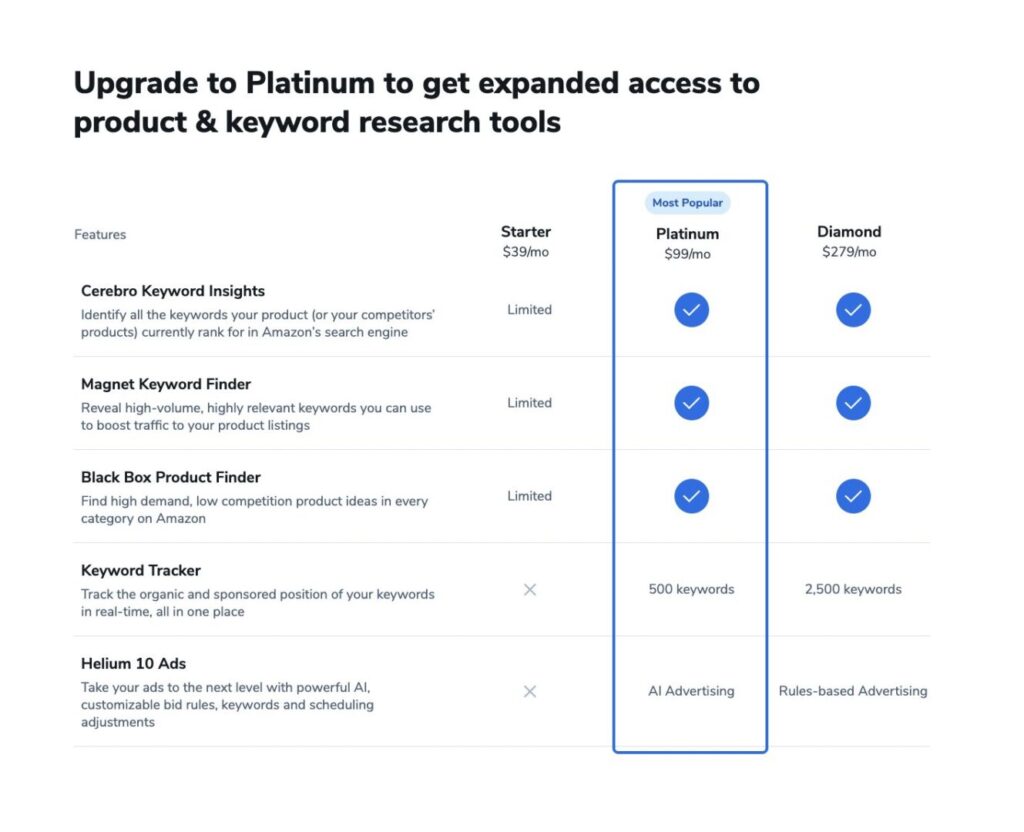Viewport: 1024px width, 832px height.
Task: Click the 500 keywords Platinum cell
Action: pyautogui.click(x=691, y=589)
